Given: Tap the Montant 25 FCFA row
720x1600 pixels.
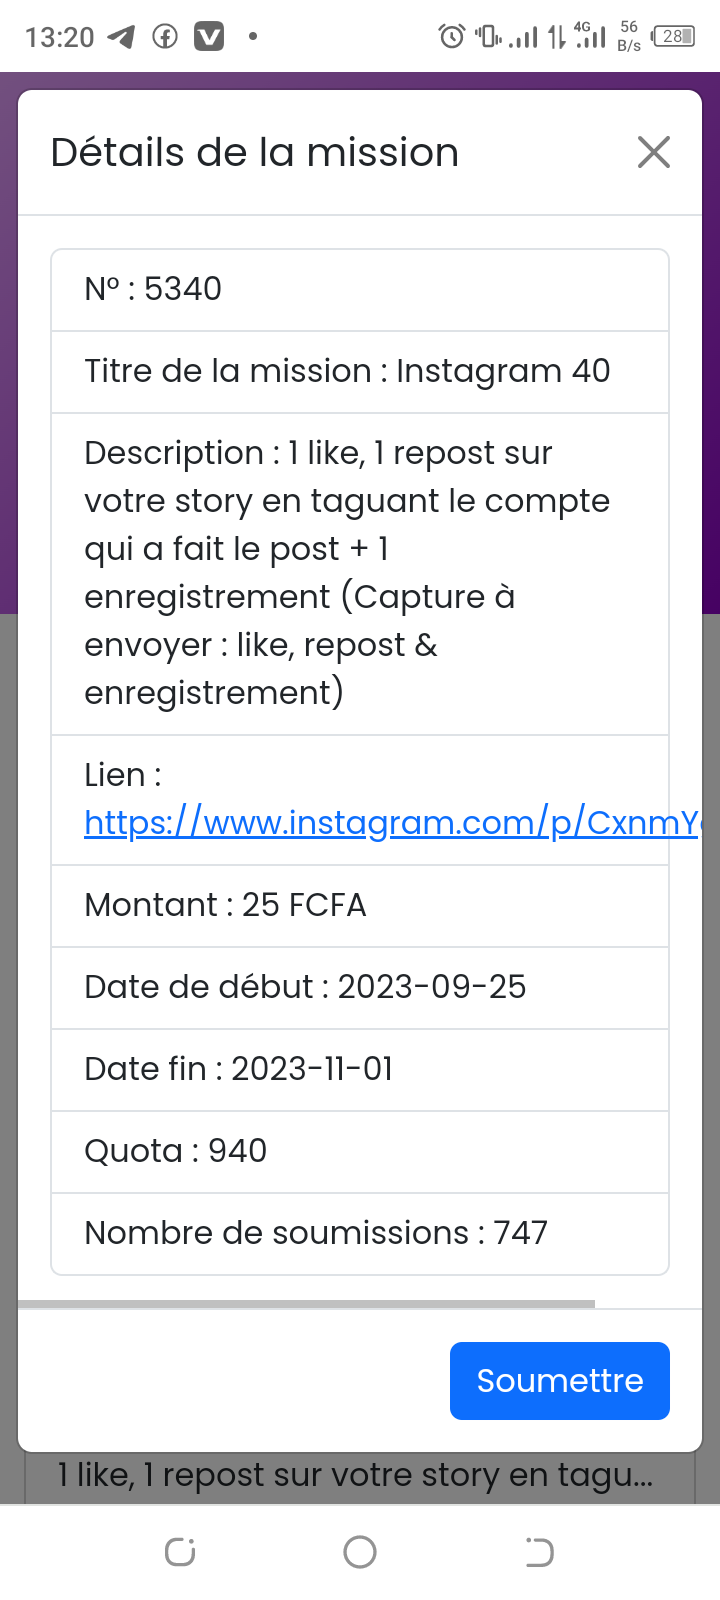Looking at the screenshot, I should pos(360,906).
